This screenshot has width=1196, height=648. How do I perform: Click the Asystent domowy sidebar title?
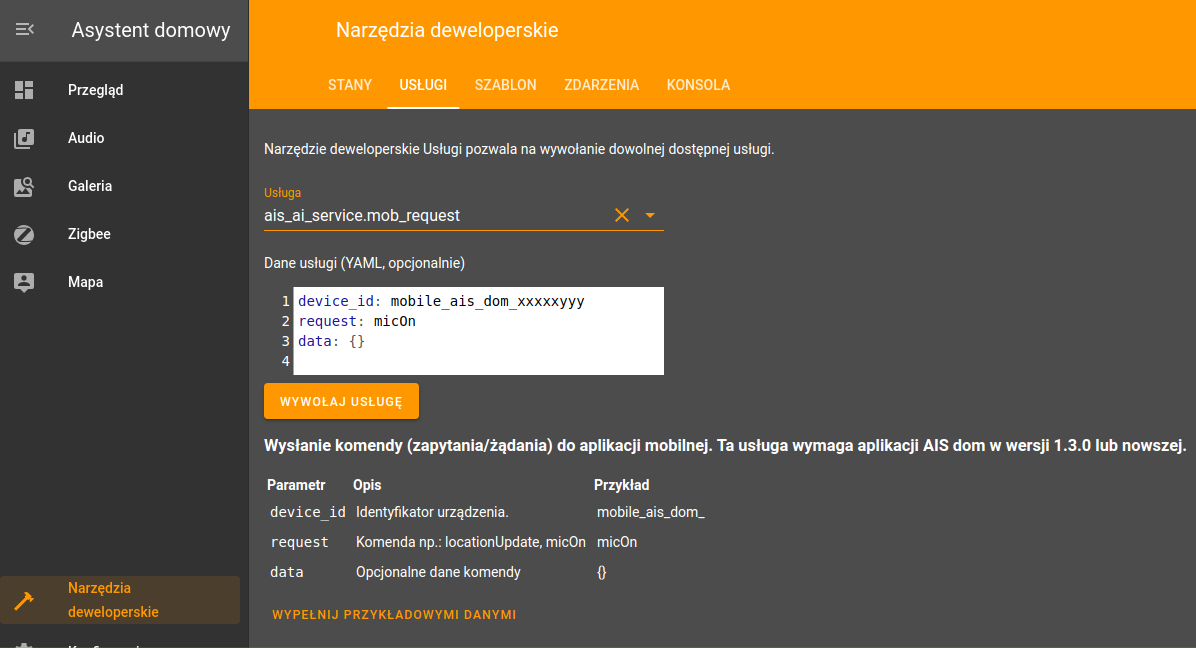point(151,30)
